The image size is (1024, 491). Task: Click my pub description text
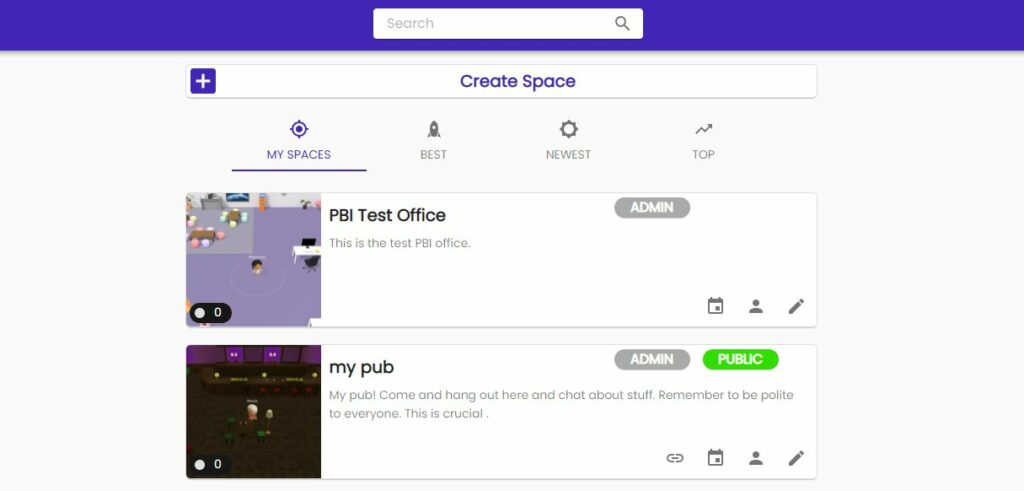(x=562, y=404)
